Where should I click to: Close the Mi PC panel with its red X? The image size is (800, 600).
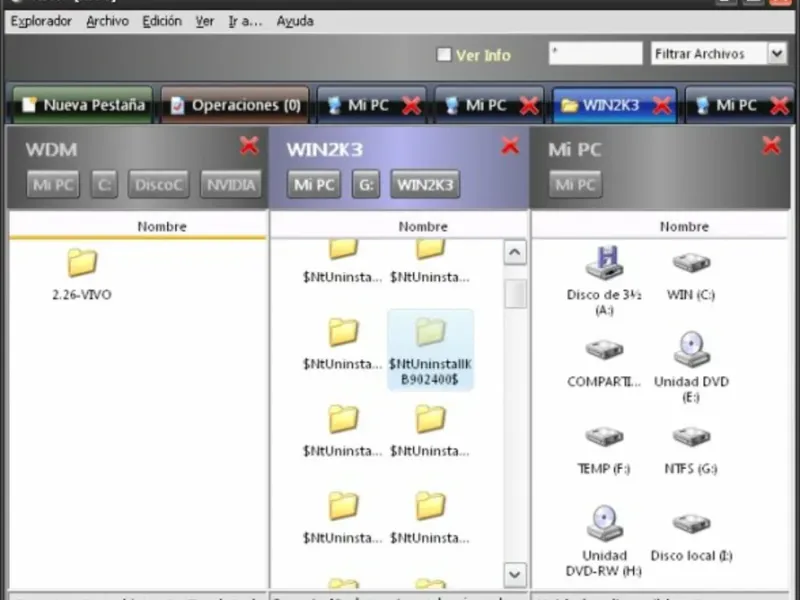click(771, 146)
